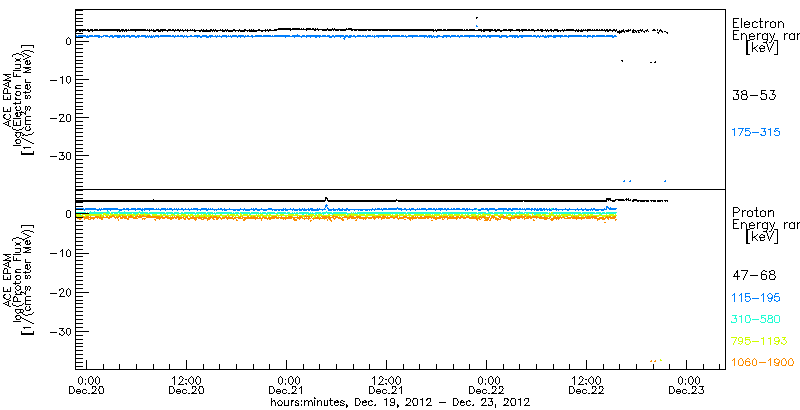Click the Electron Energy range legend heading
Screen dimensions: 800x410
(765, 36)
